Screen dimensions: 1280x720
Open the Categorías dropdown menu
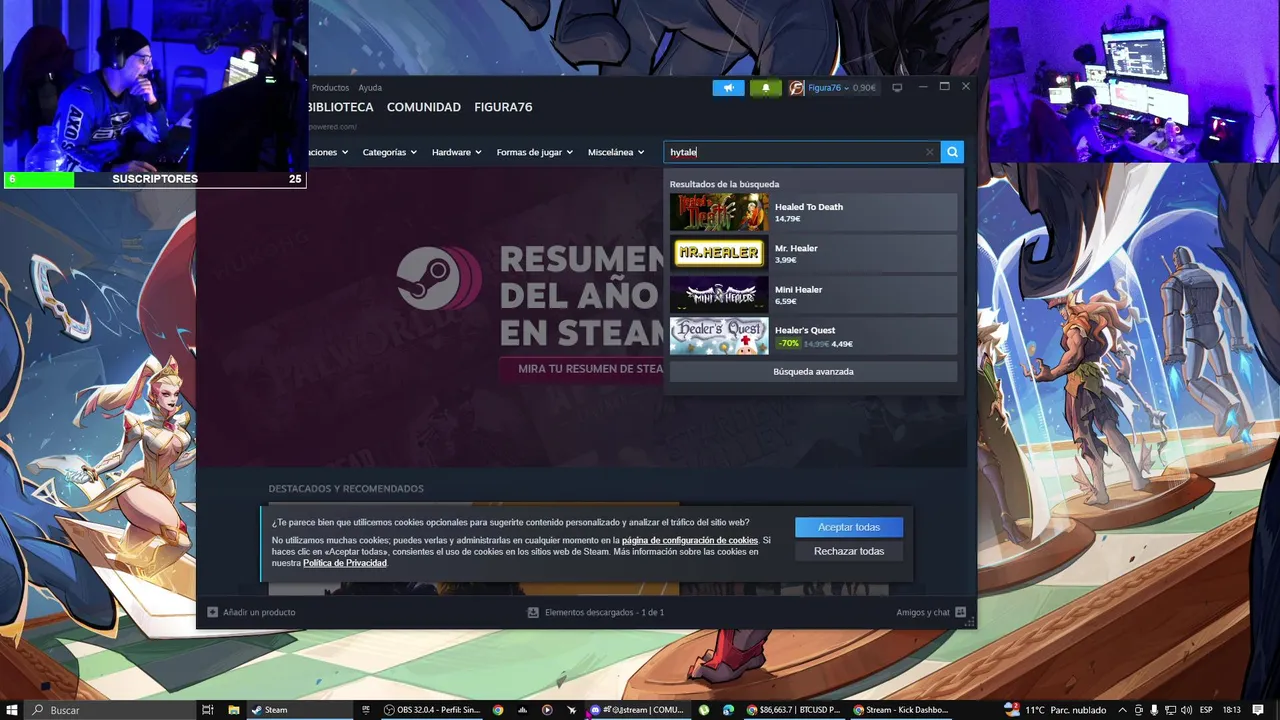click(x=390, y=152)
